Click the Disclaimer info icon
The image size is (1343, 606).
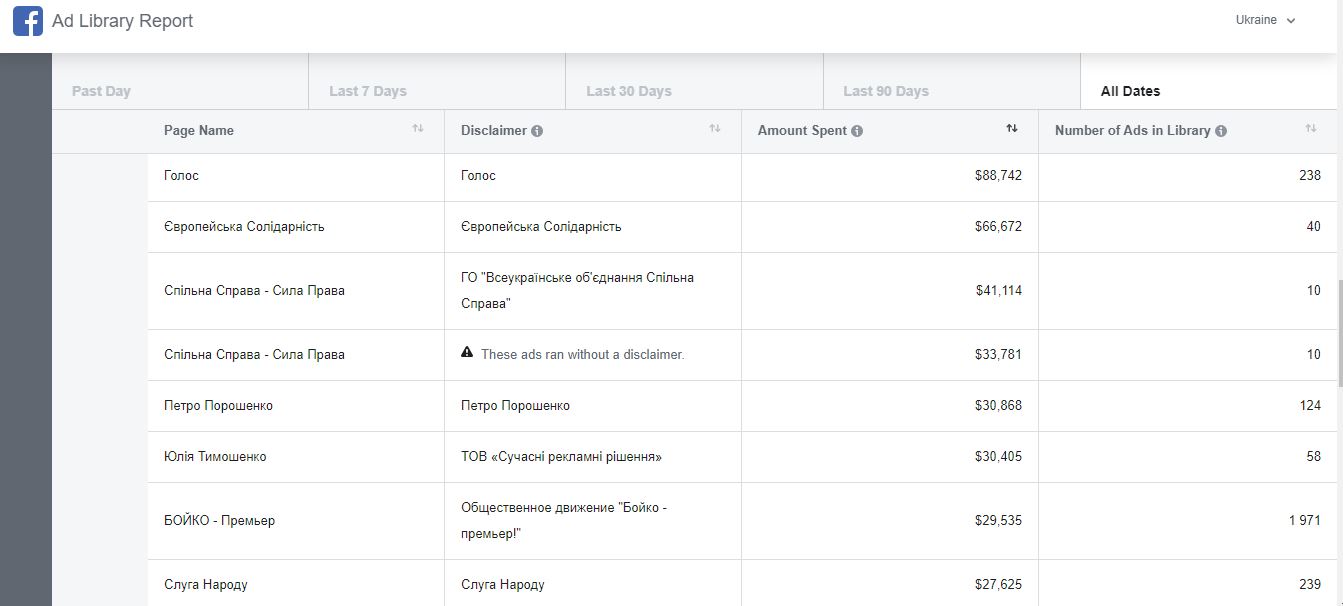(x=537, y=131)
